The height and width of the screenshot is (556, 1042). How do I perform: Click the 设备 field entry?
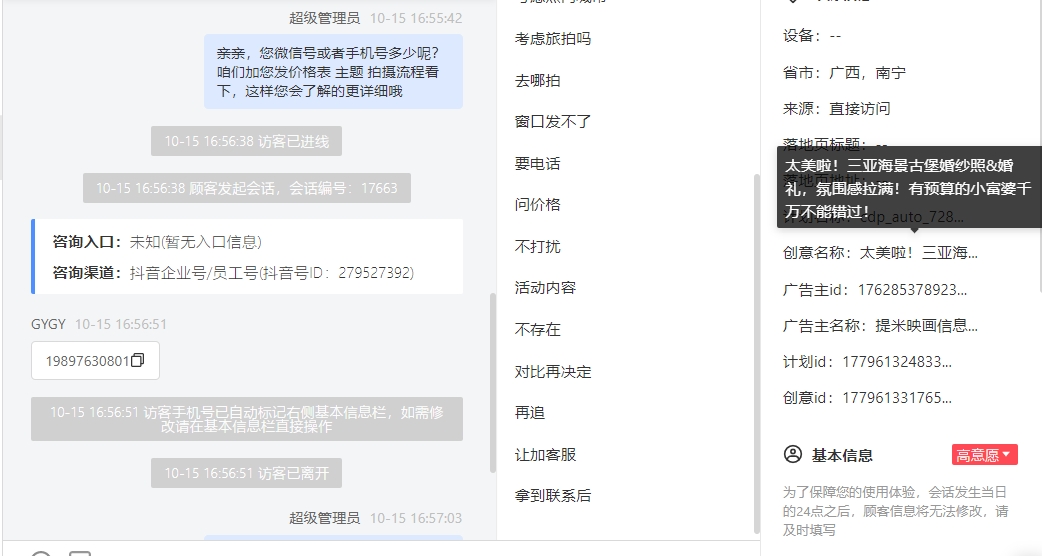click(x=811, y=36)
